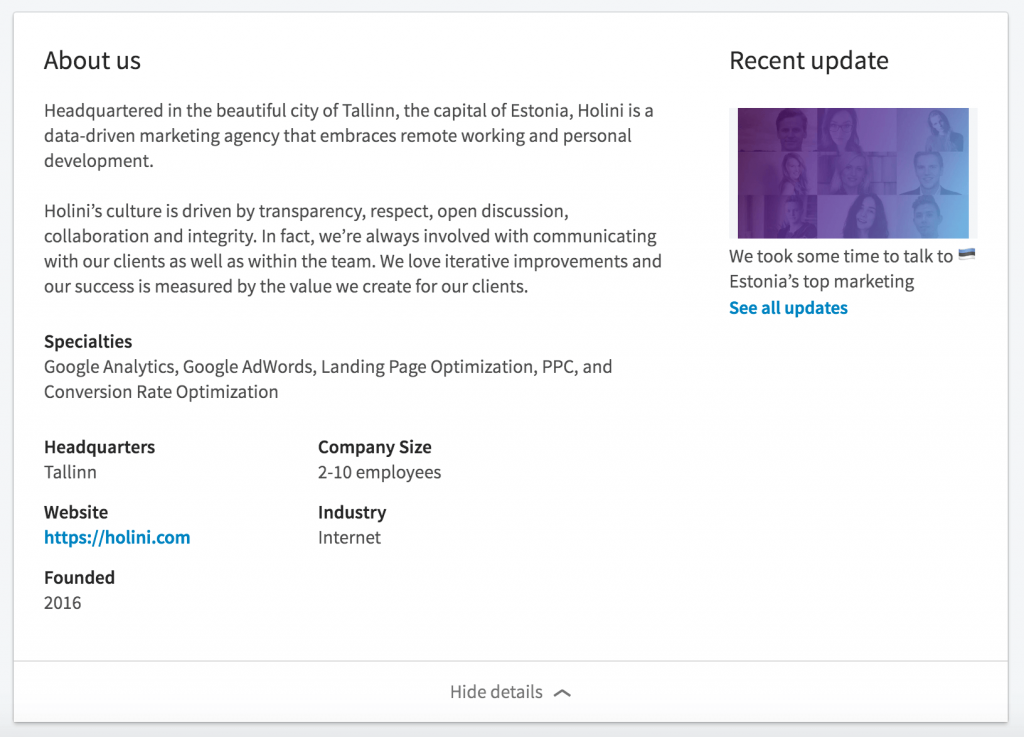Open See all updates
The height and width of the screenshot is (737, 1024).
click(788, 307)
